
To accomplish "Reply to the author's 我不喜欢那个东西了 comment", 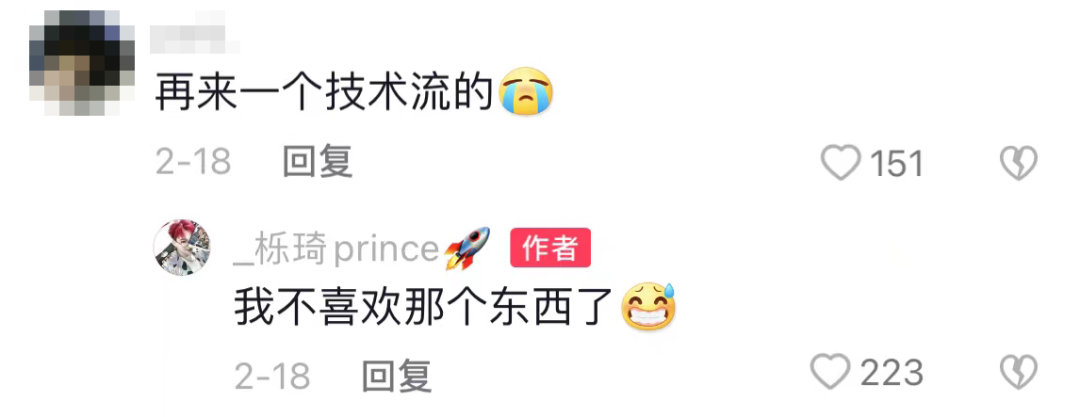I will click(397, 375).
